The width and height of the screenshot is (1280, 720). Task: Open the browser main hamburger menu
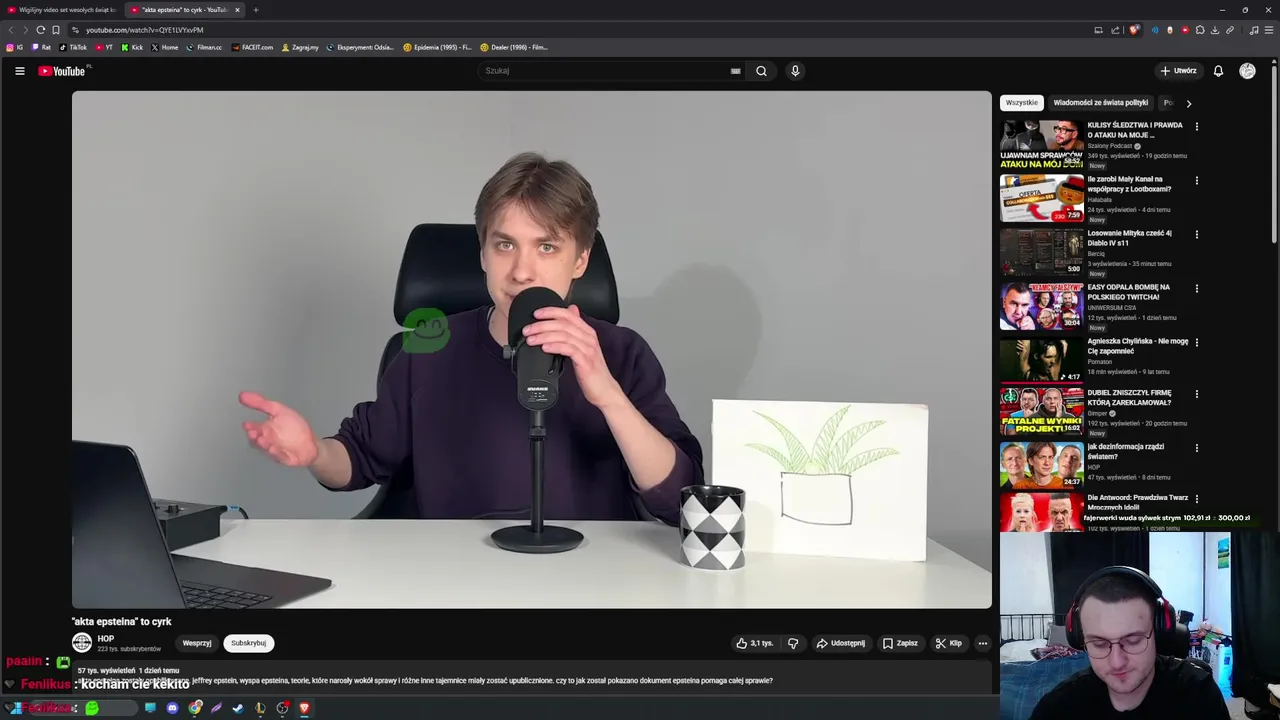[1269, 30]
